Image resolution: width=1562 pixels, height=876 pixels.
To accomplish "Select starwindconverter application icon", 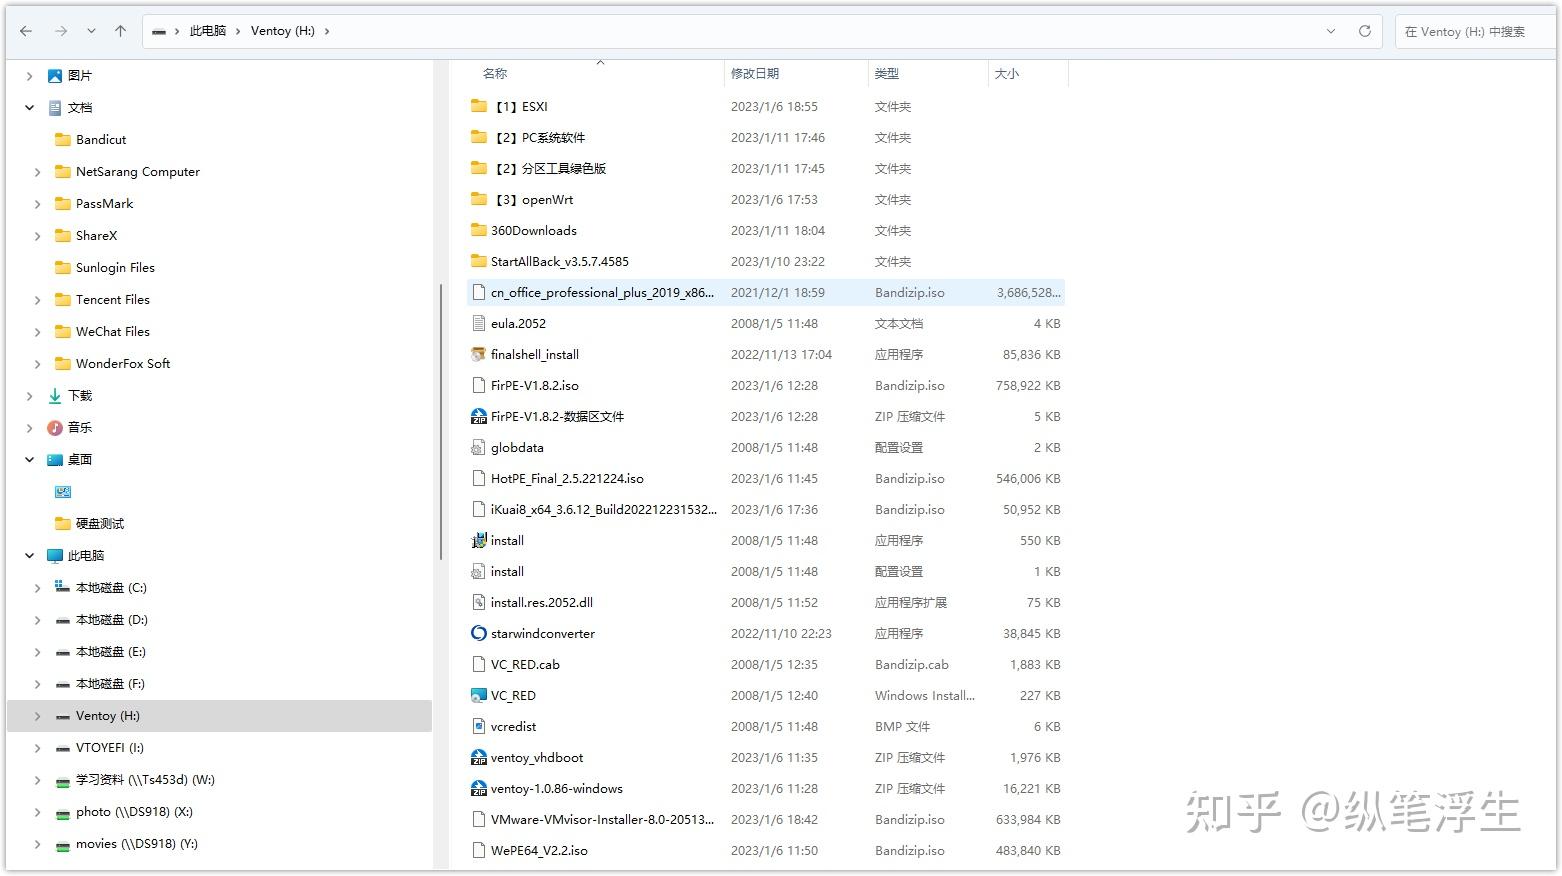I will point(479,633).
